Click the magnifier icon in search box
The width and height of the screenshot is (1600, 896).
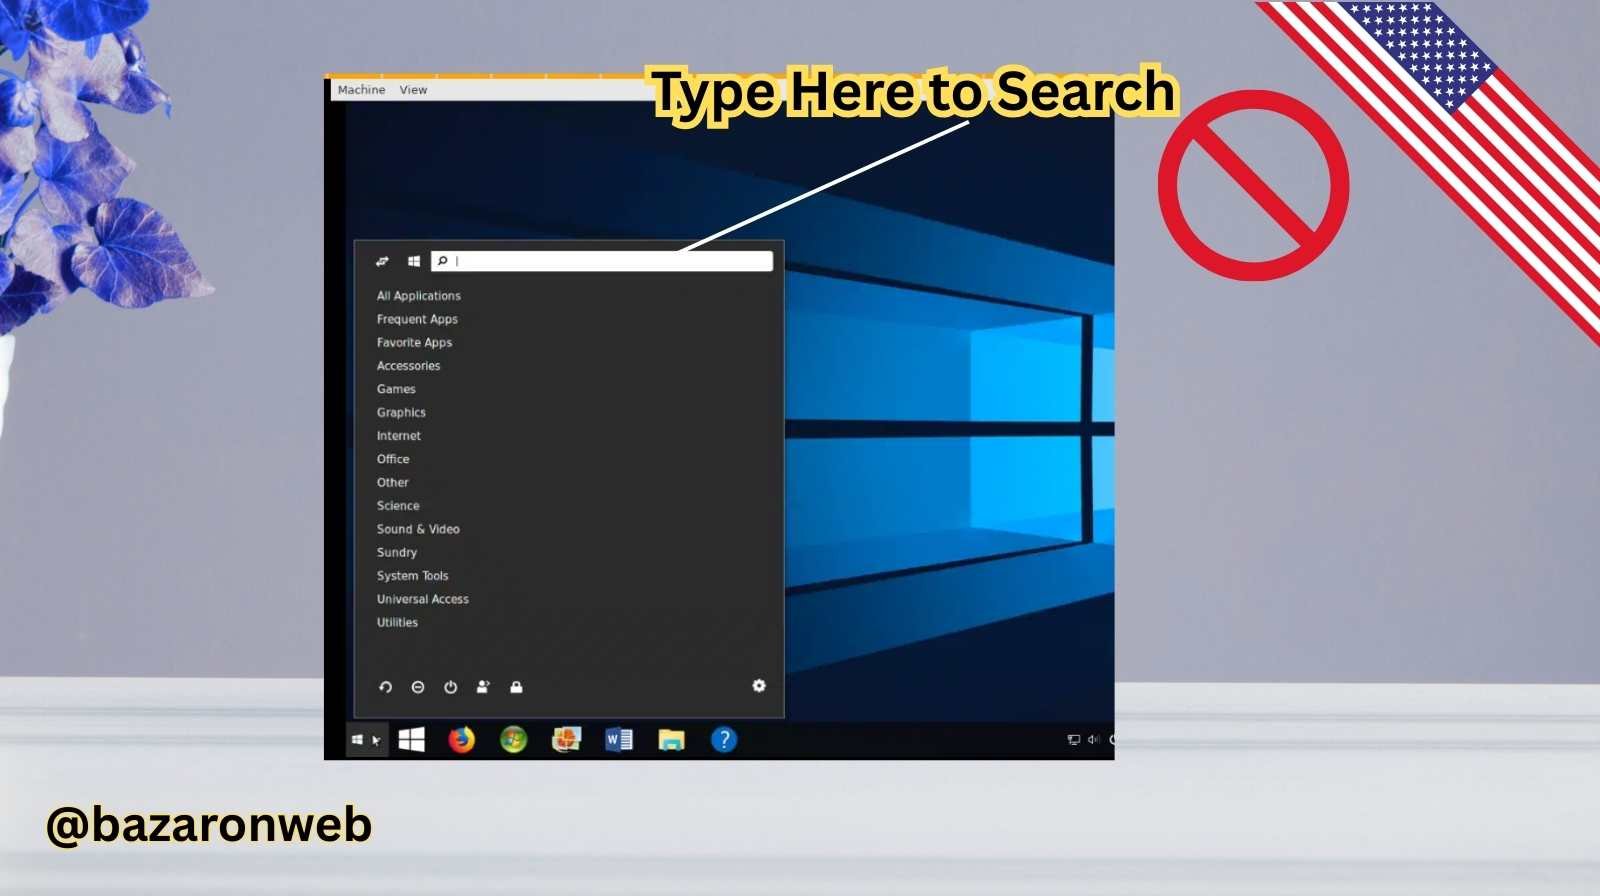[442, 261]
